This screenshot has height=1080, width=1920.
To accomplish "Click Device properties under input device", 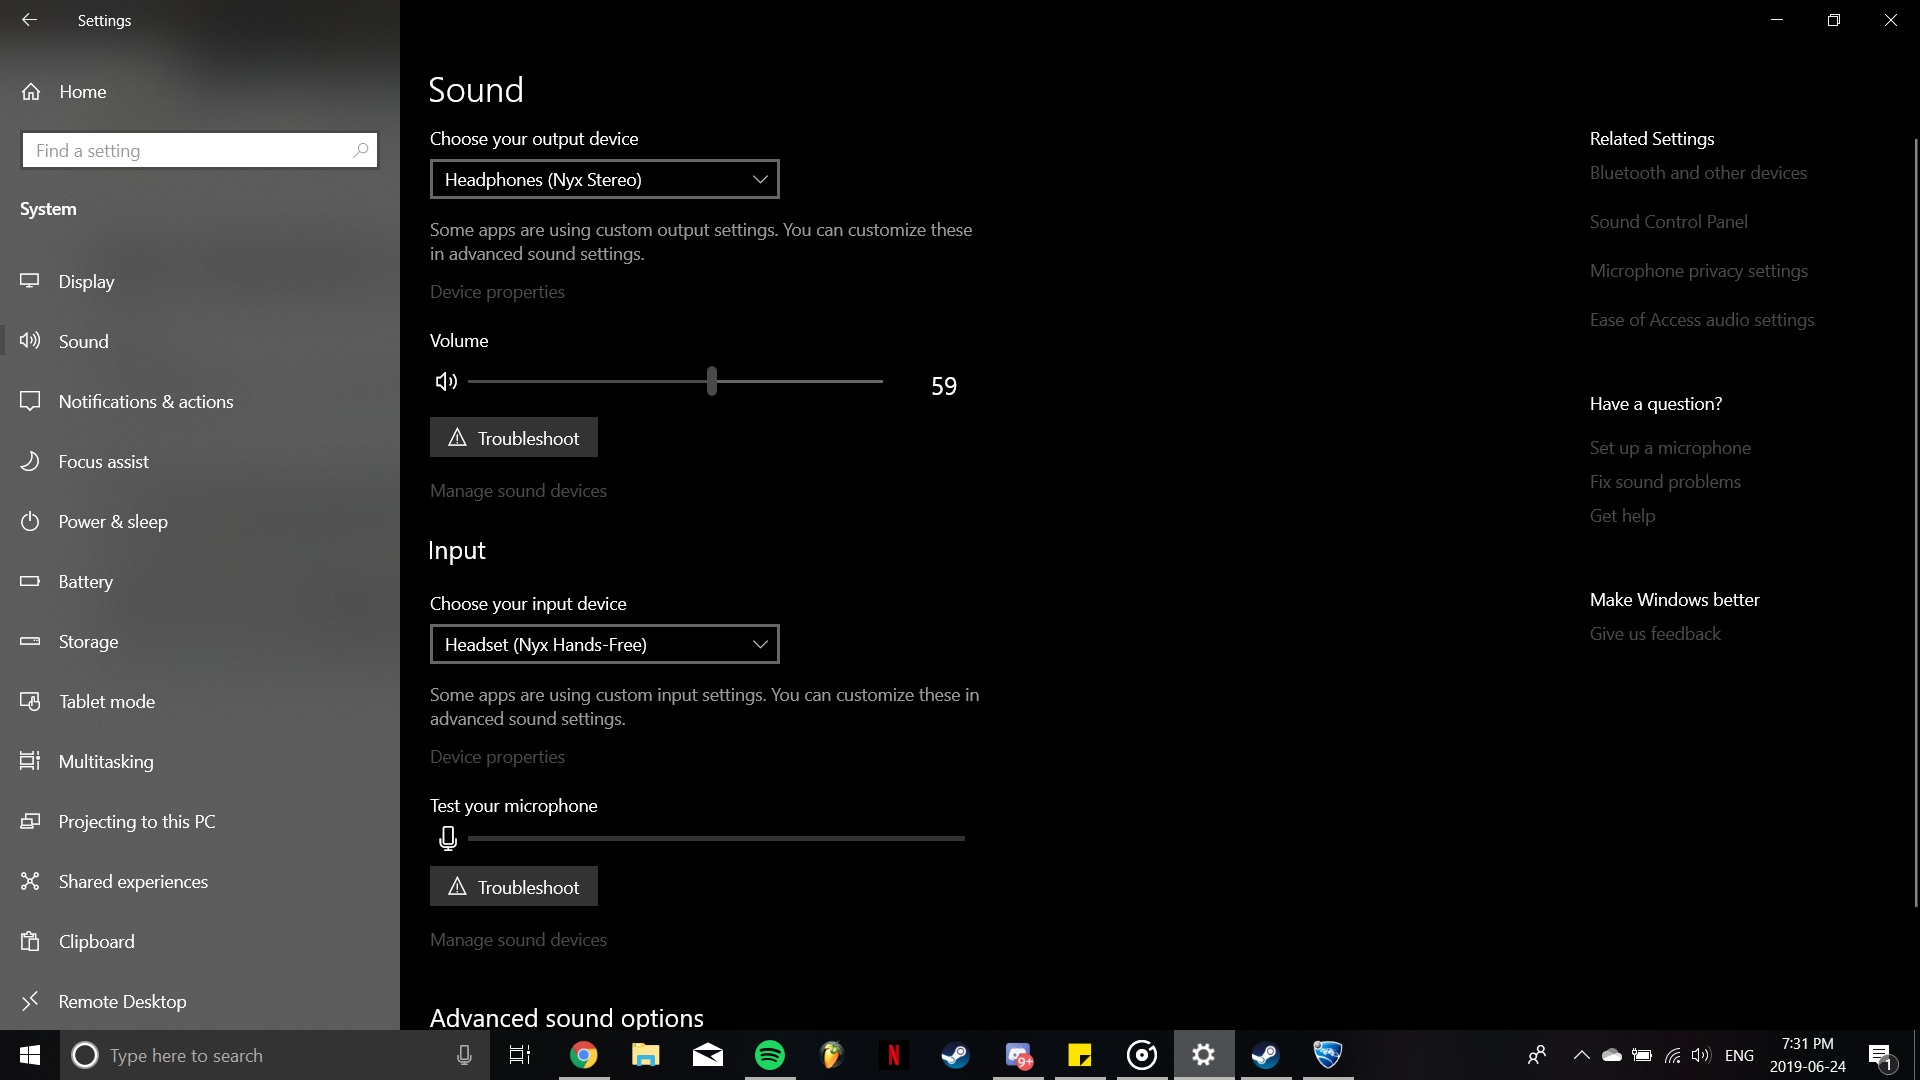I will coord(497,756).
